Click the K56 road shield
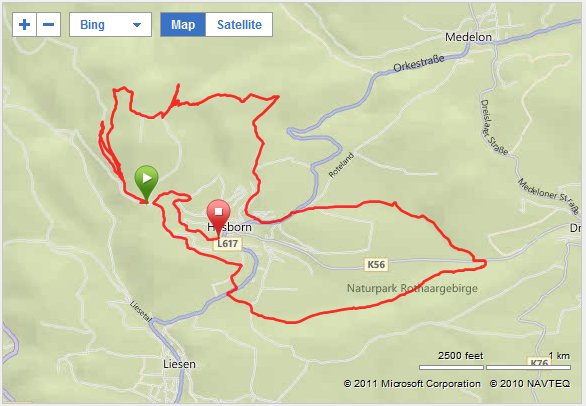 coord(376,265)
